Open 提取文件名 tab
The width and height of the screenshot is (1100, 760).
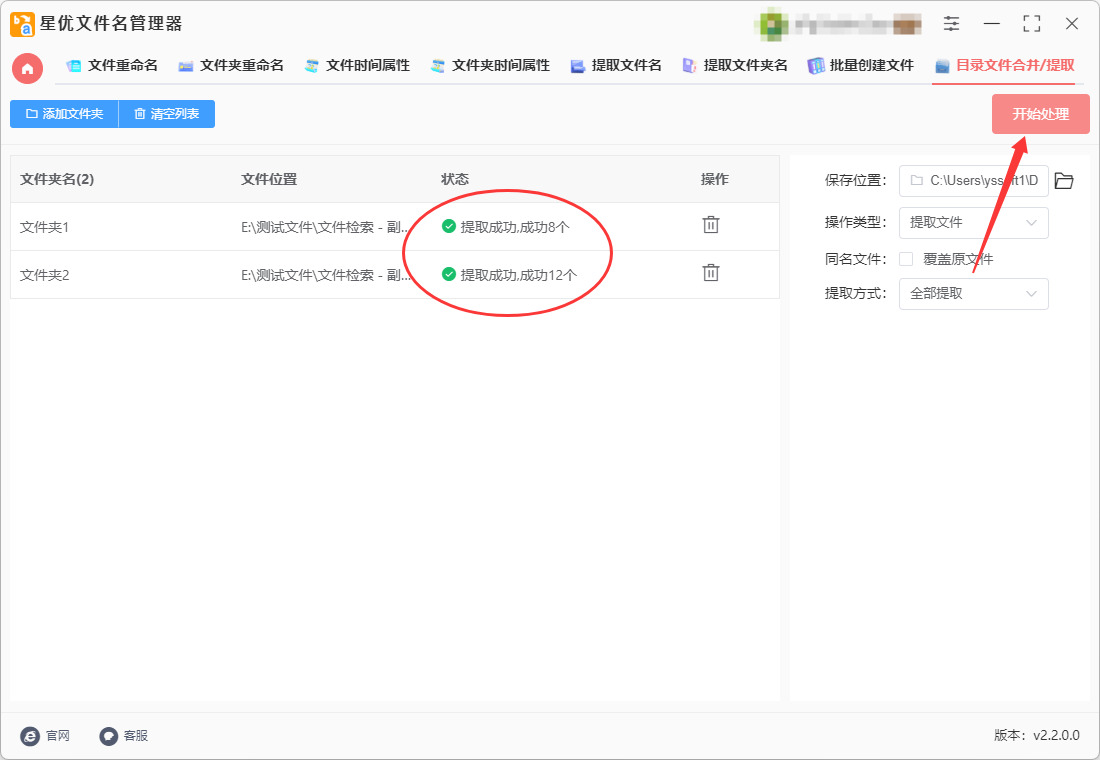(616, 65)
